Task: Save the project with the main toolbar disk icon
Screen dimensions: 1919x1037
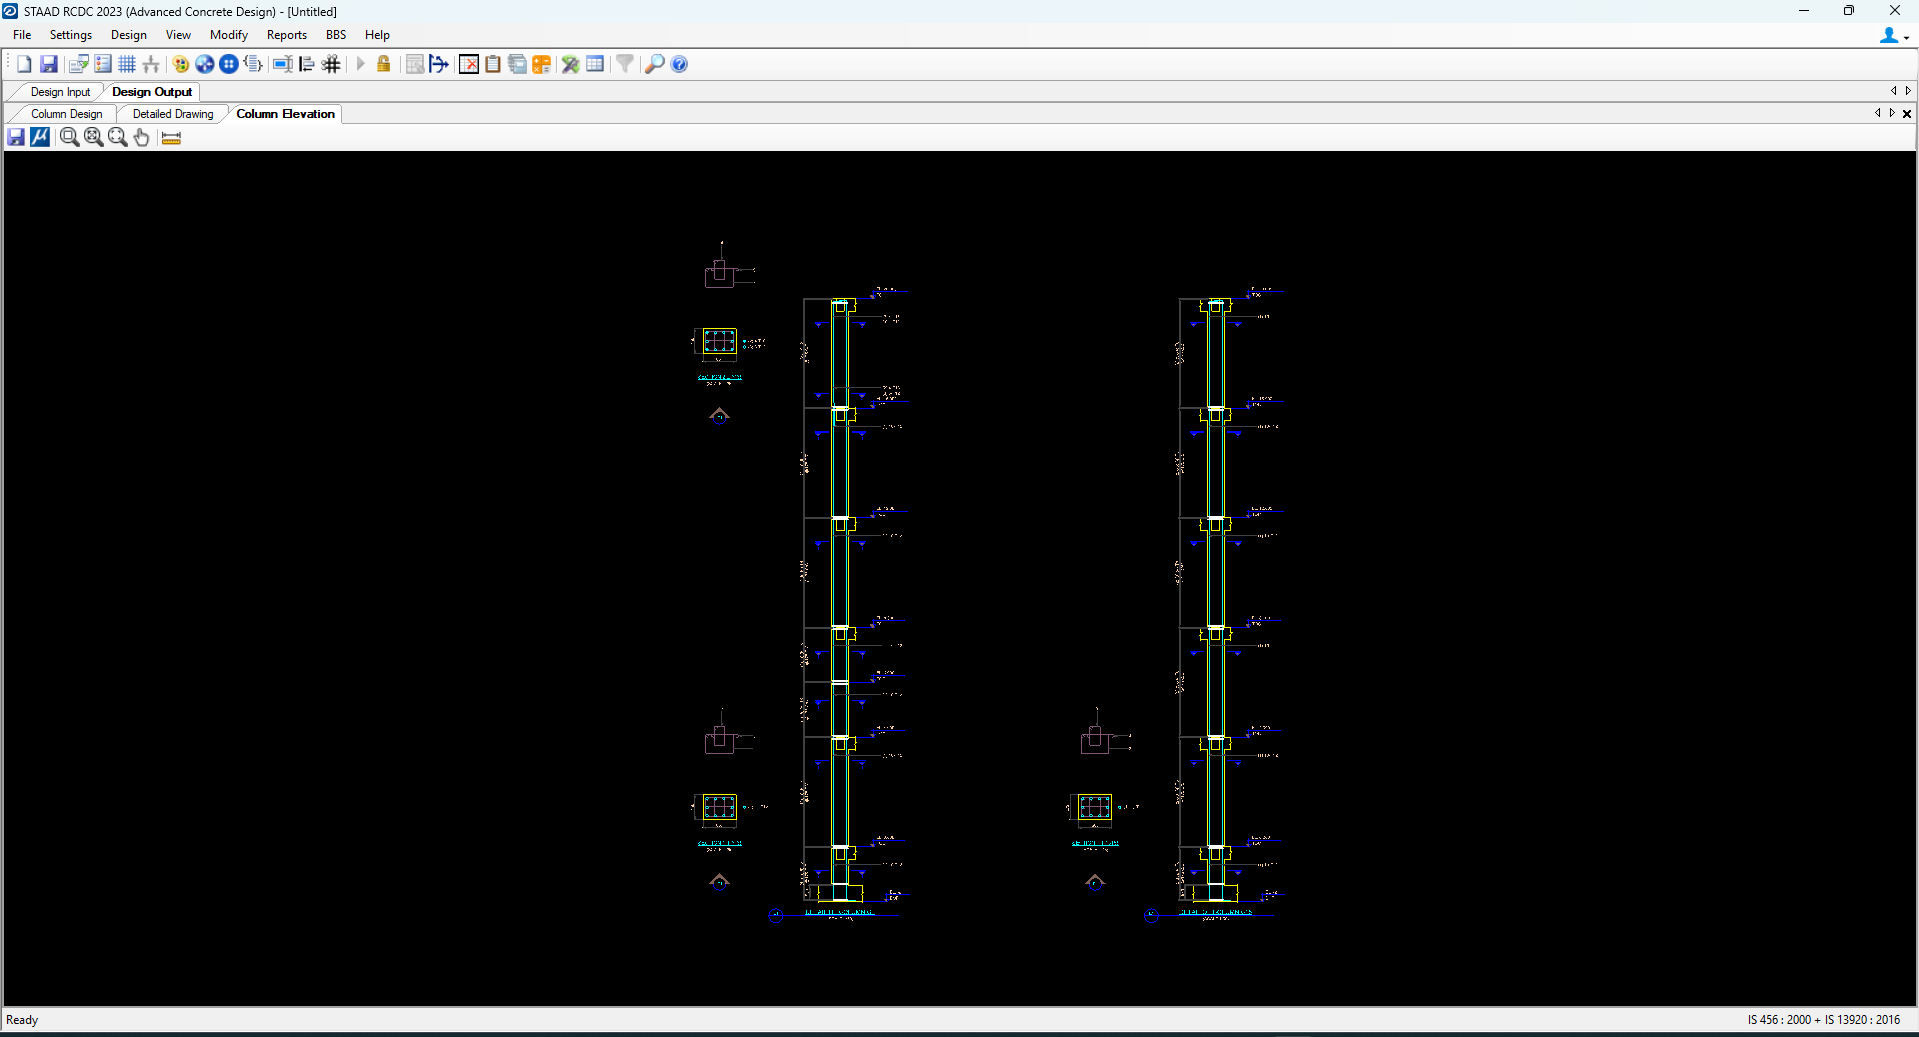Action: click(x=48, y=64)
